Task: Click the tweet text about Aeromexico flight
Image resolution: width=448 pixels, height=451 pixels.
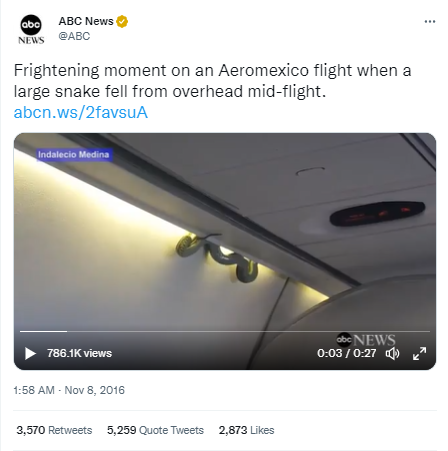Action: point(213,81)
